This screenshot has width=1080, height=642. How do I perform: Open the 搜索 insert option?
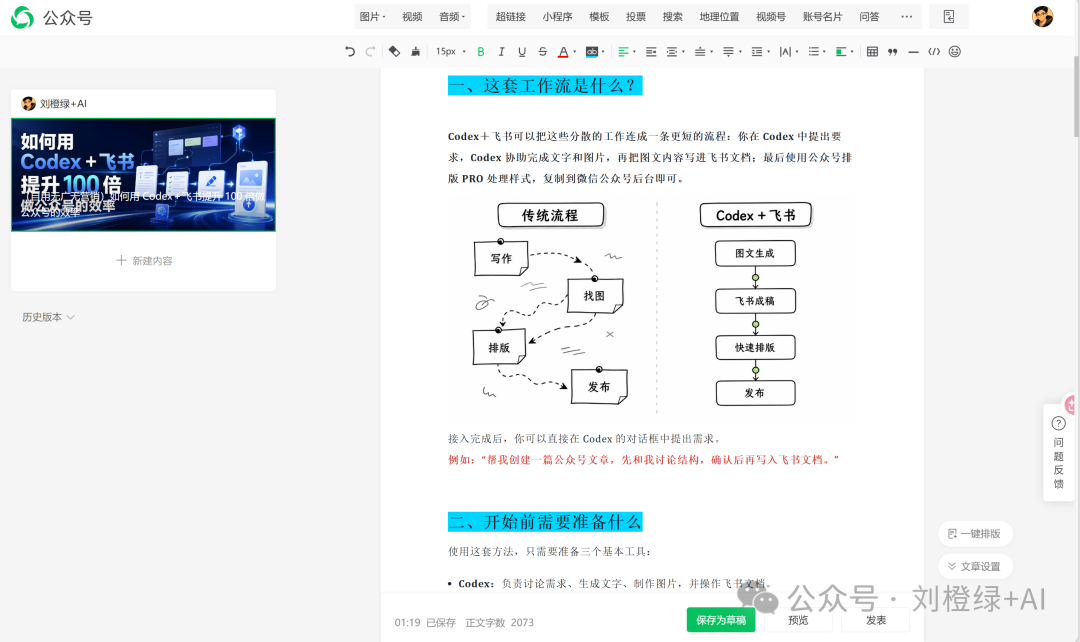pos(672,17)
